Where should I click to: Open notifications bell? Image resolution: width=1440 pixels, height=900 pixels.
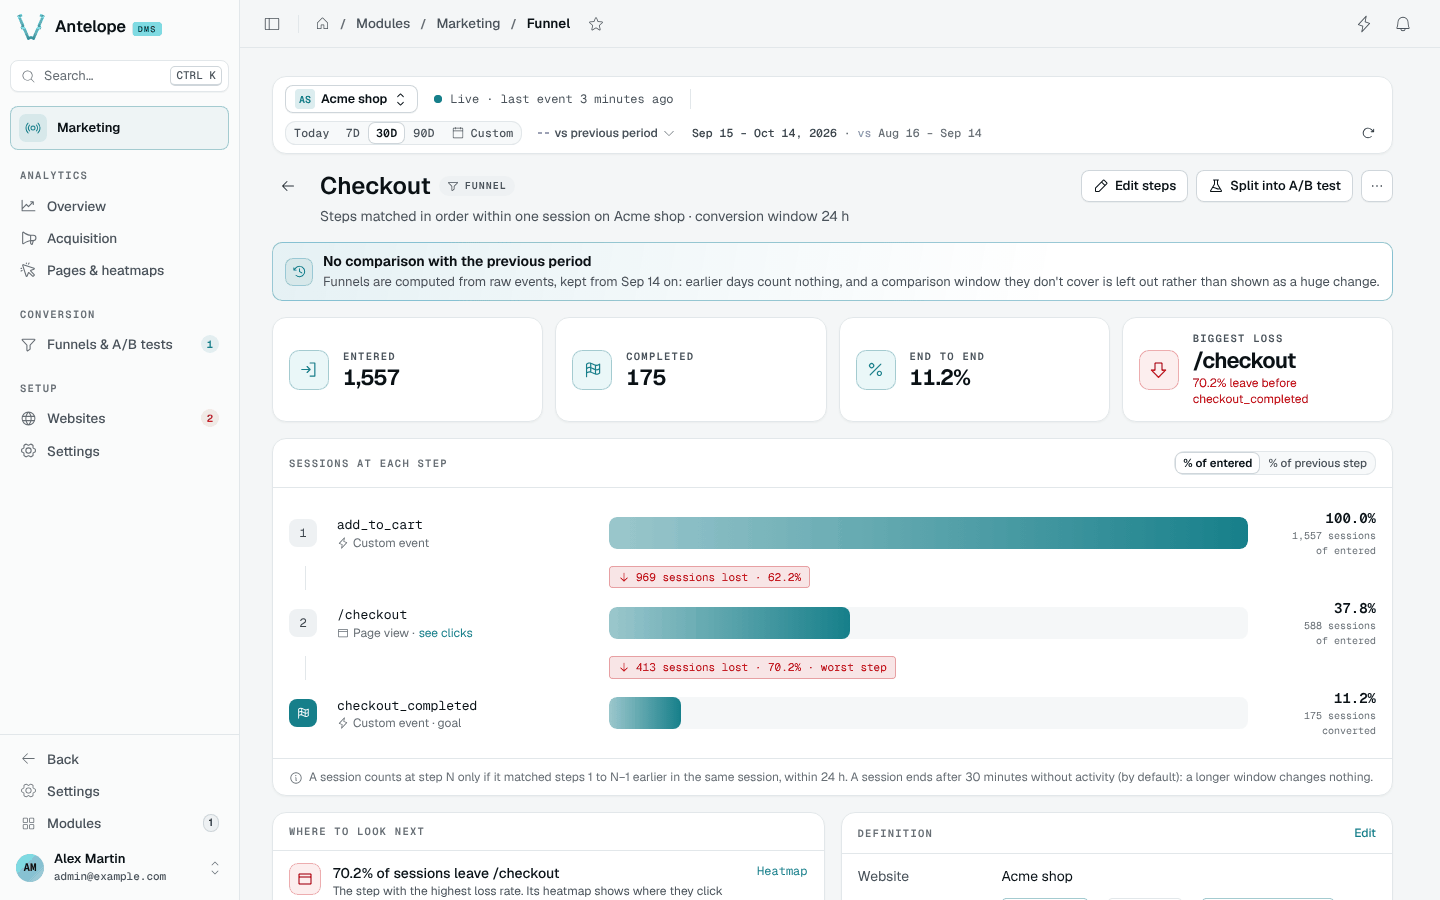(1403, 24)
